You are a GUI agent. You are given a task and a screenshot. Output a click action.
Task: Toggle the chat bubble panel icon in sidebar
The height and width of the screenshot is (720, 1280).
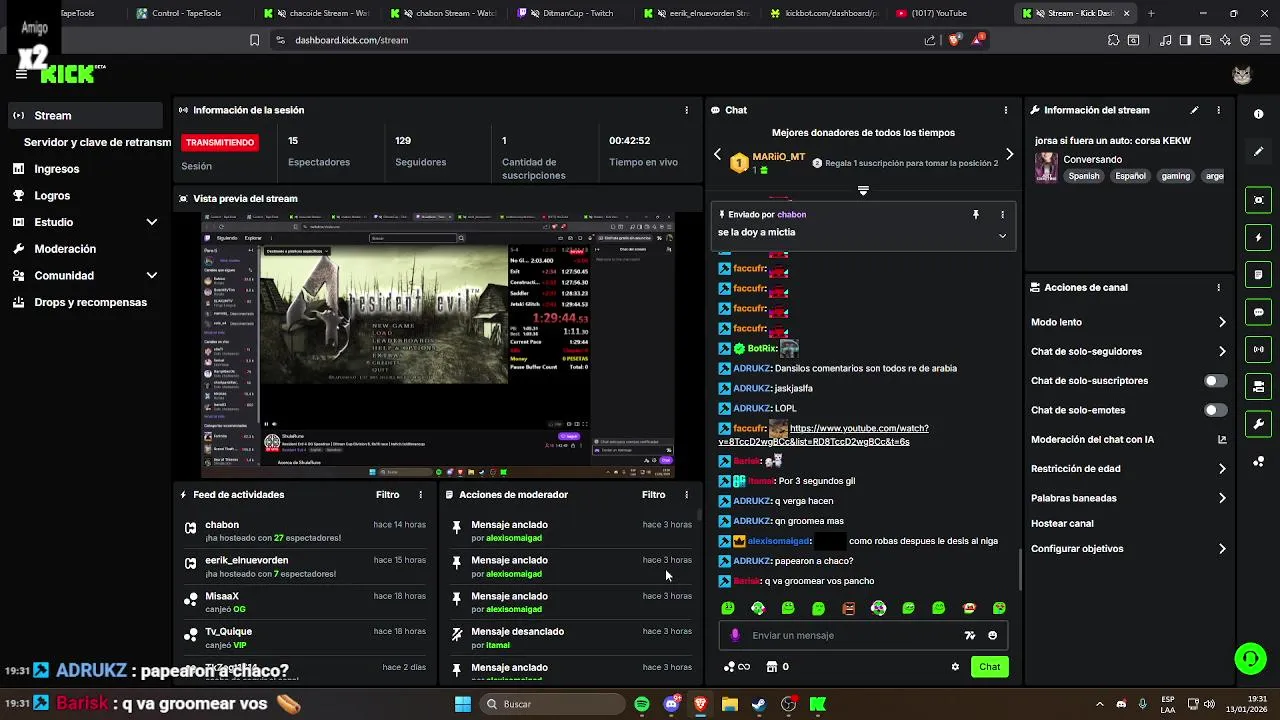tap(1258, 312)
